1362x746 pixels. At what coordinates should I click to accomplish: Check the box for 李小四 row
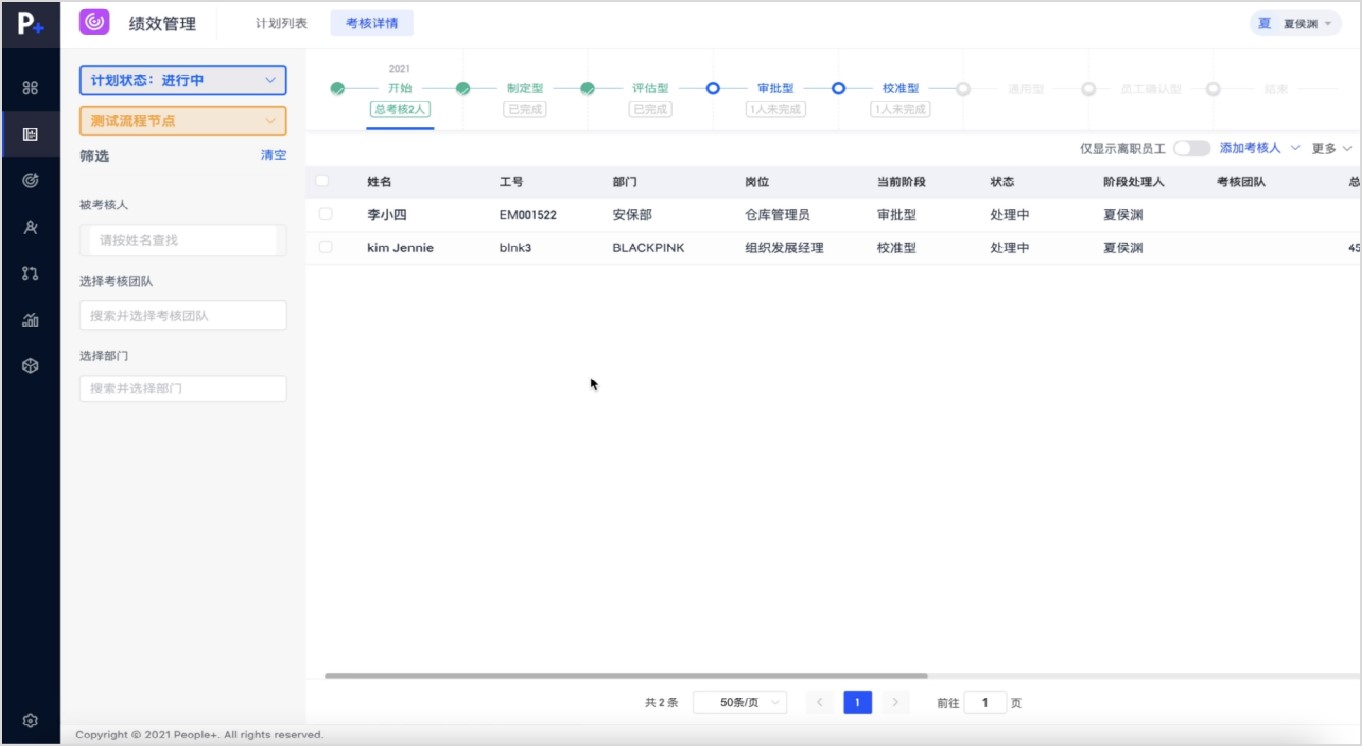(x=325, y=214)
